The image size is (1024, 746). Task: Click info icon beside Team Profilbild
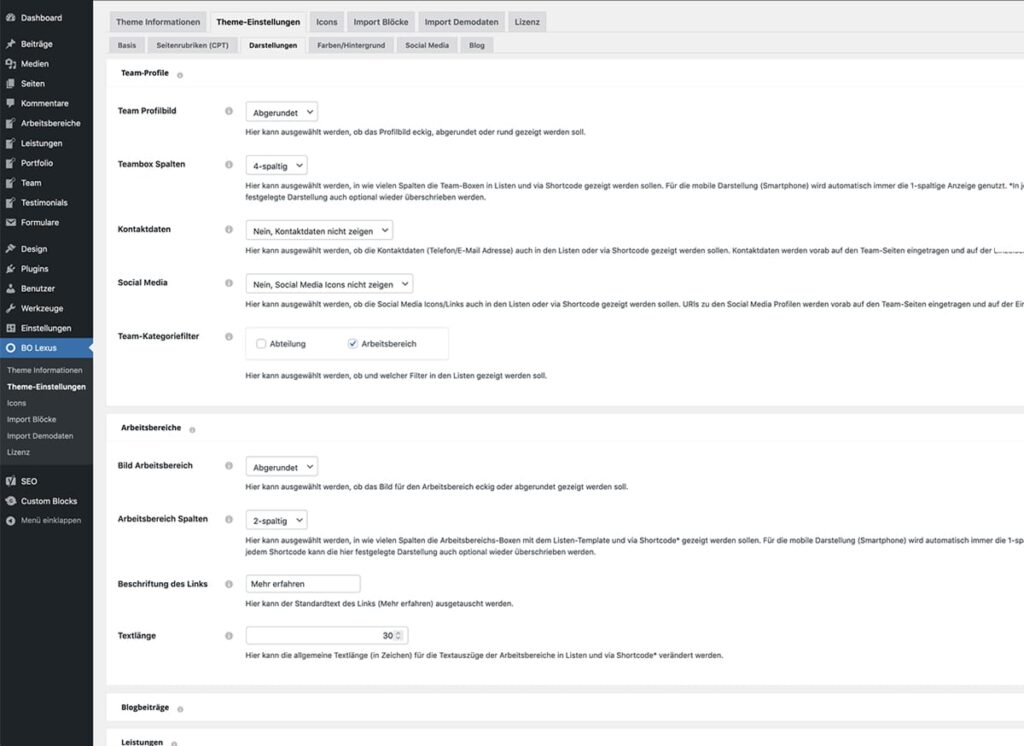(229, 111)
